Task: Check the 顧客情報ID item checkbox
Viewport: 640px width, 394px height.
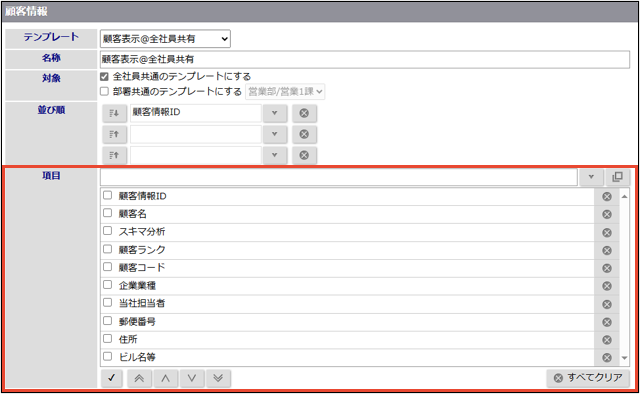Action: (107, 195)
